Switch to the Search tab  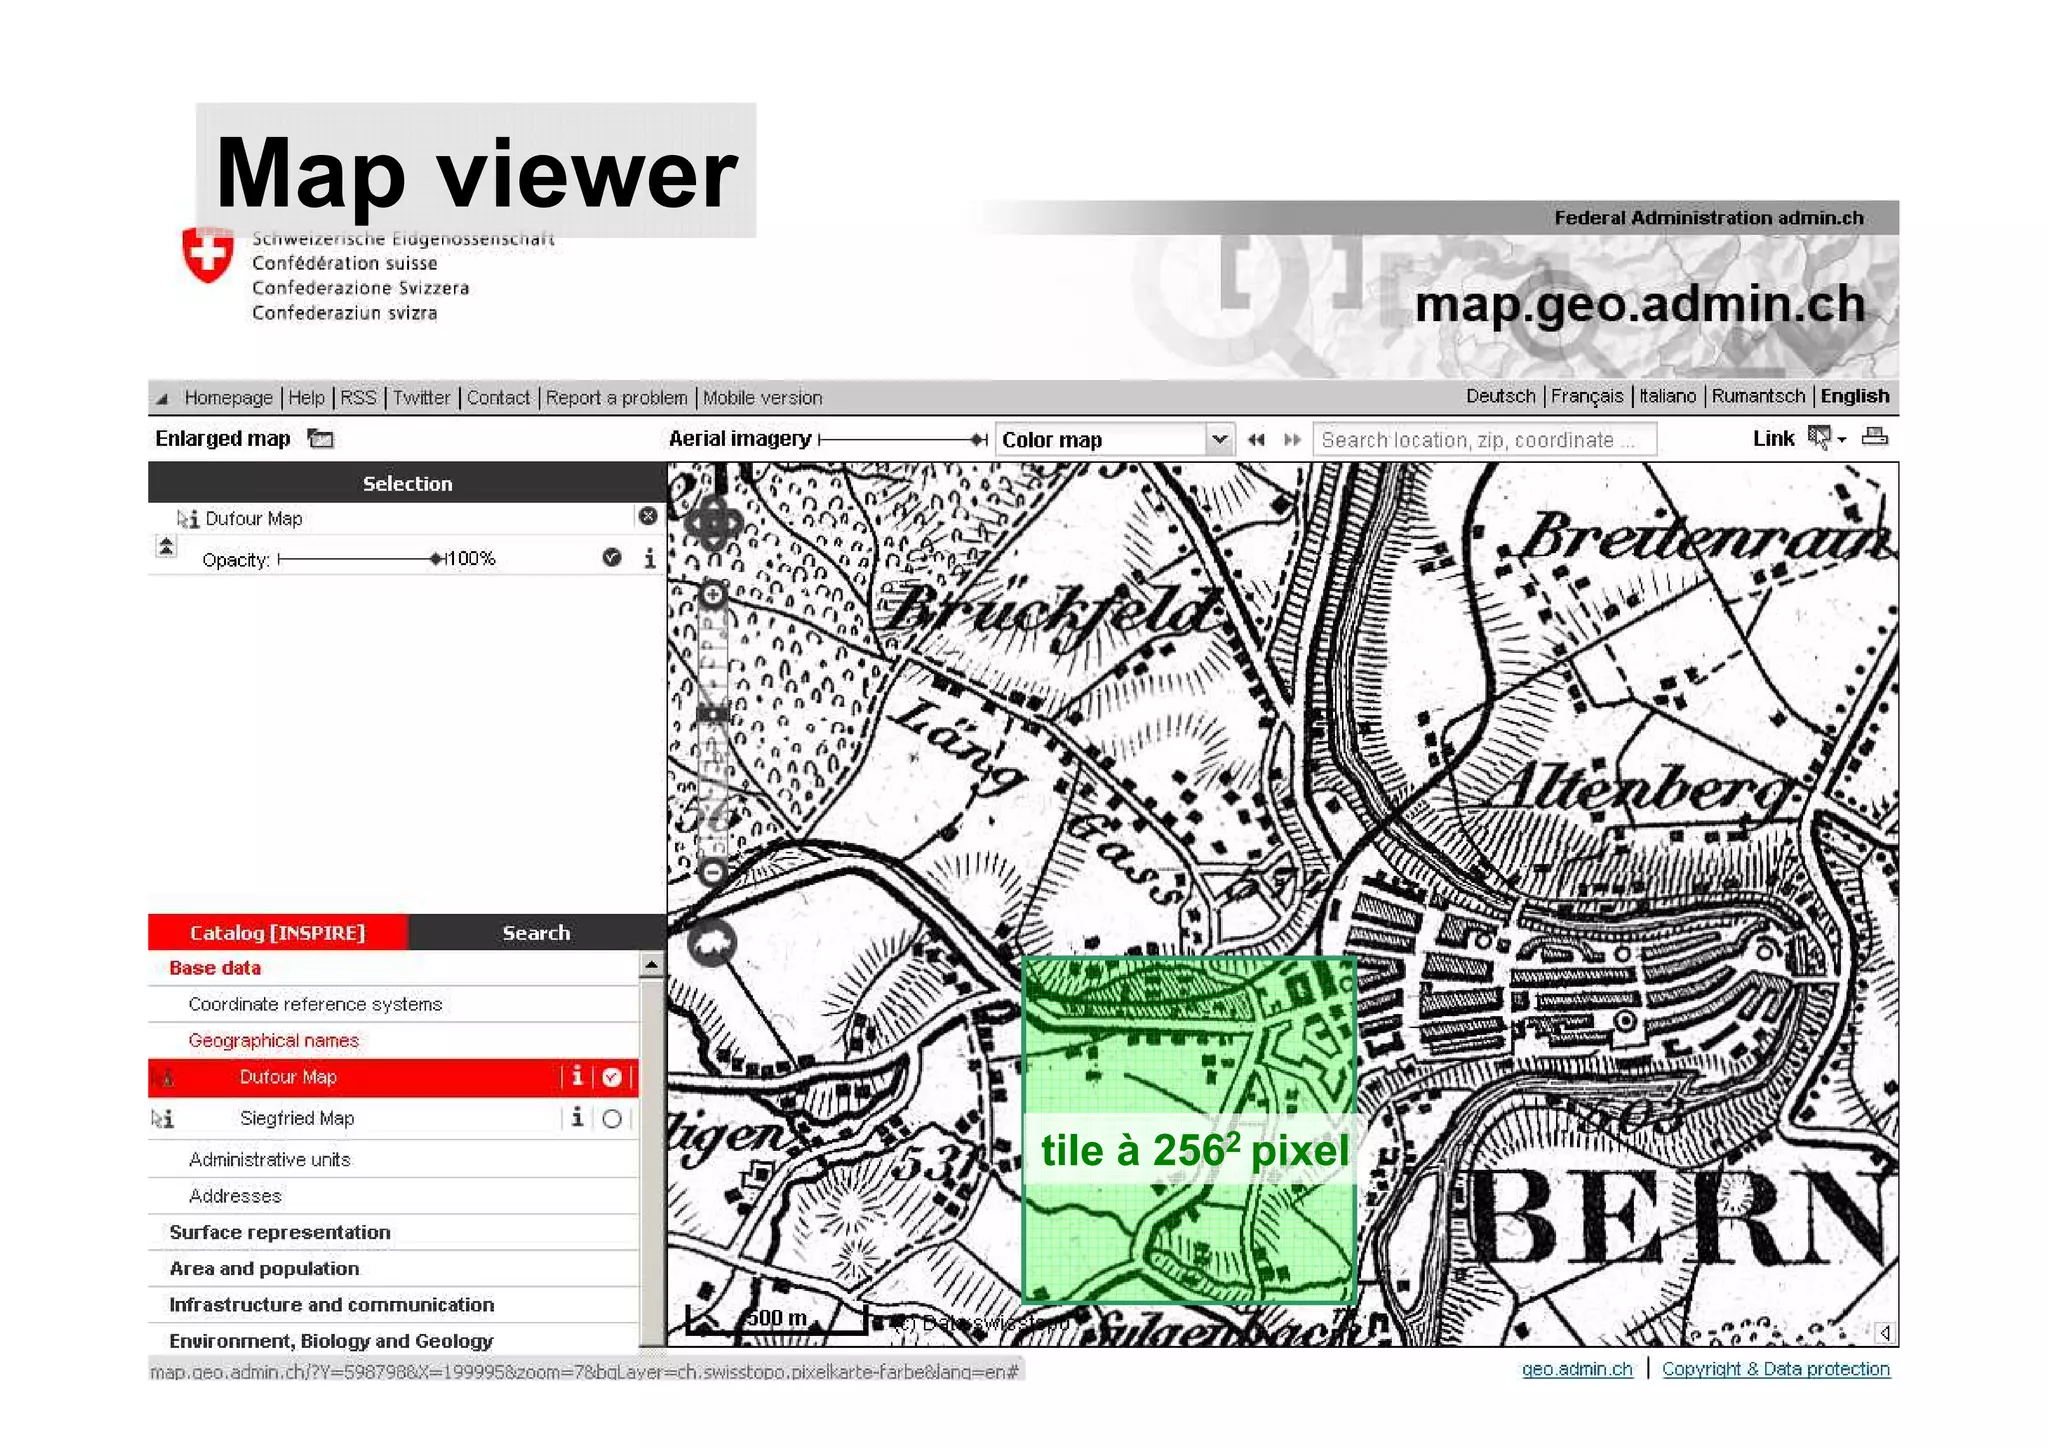[536, 932]
